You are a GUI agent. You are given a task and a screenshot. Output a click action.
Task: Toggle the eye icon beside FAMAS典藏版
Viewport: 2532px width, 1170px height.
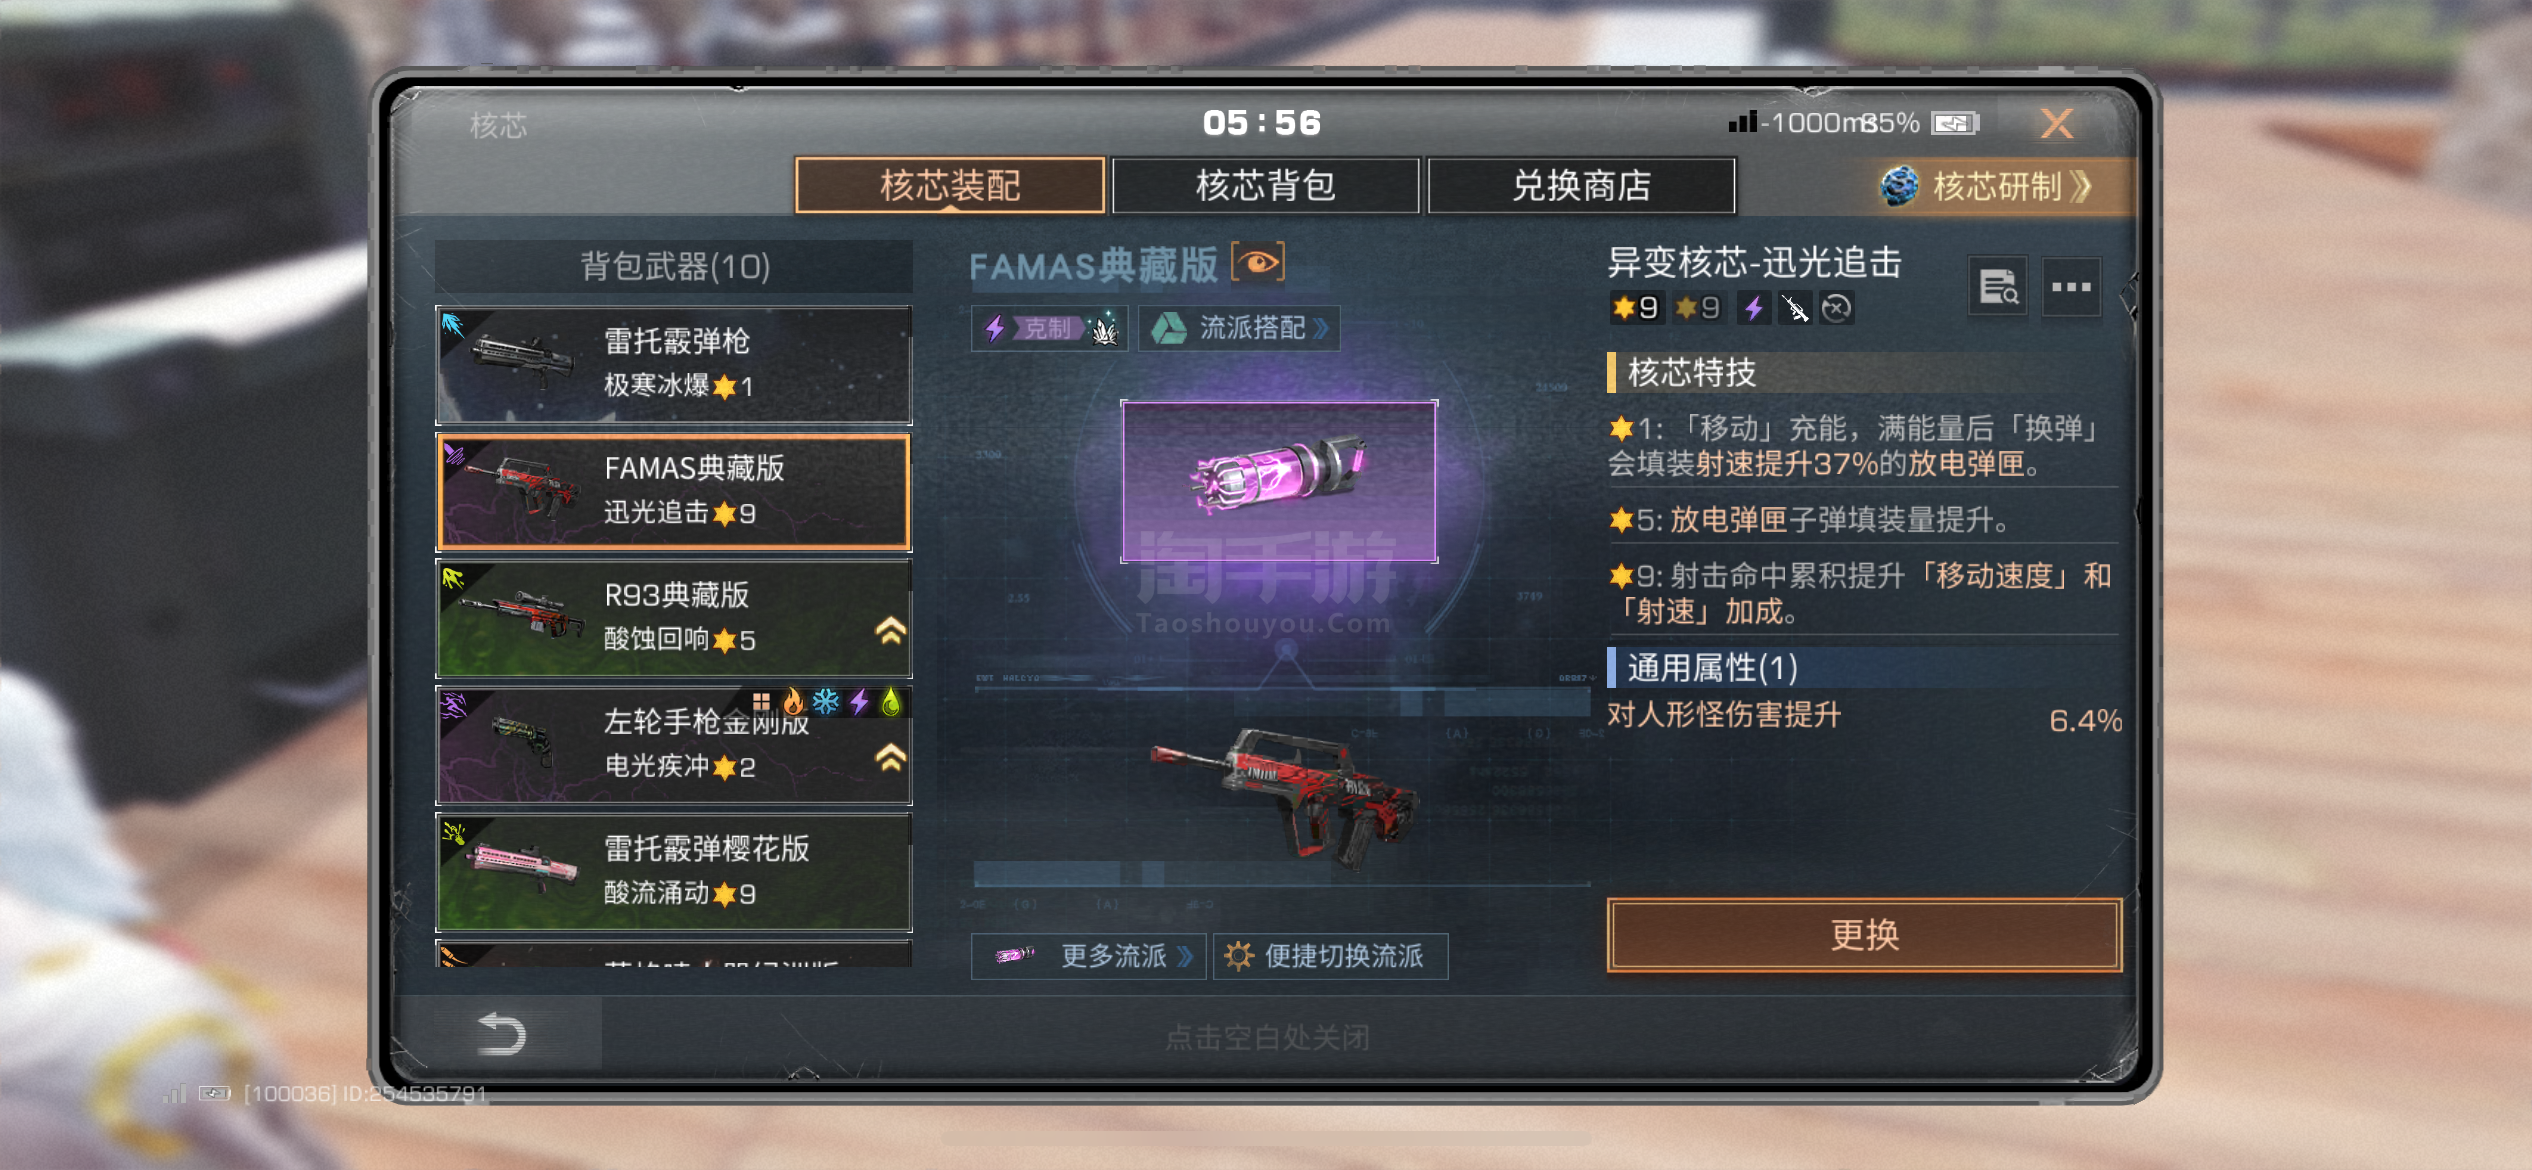[1258, 263]
